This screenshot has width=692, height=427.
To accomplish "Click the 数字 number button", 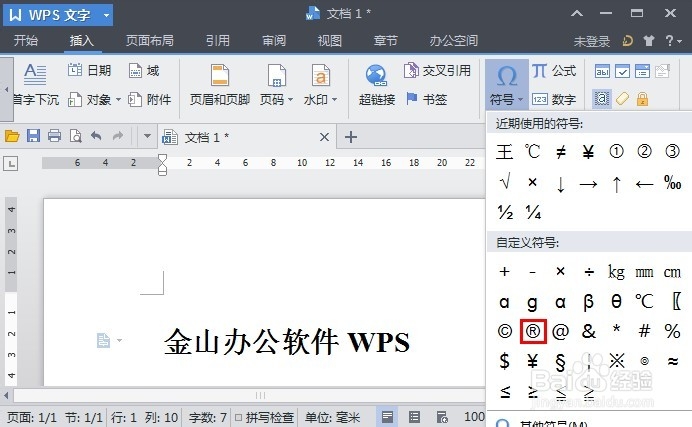I will (x=554, y=99).
